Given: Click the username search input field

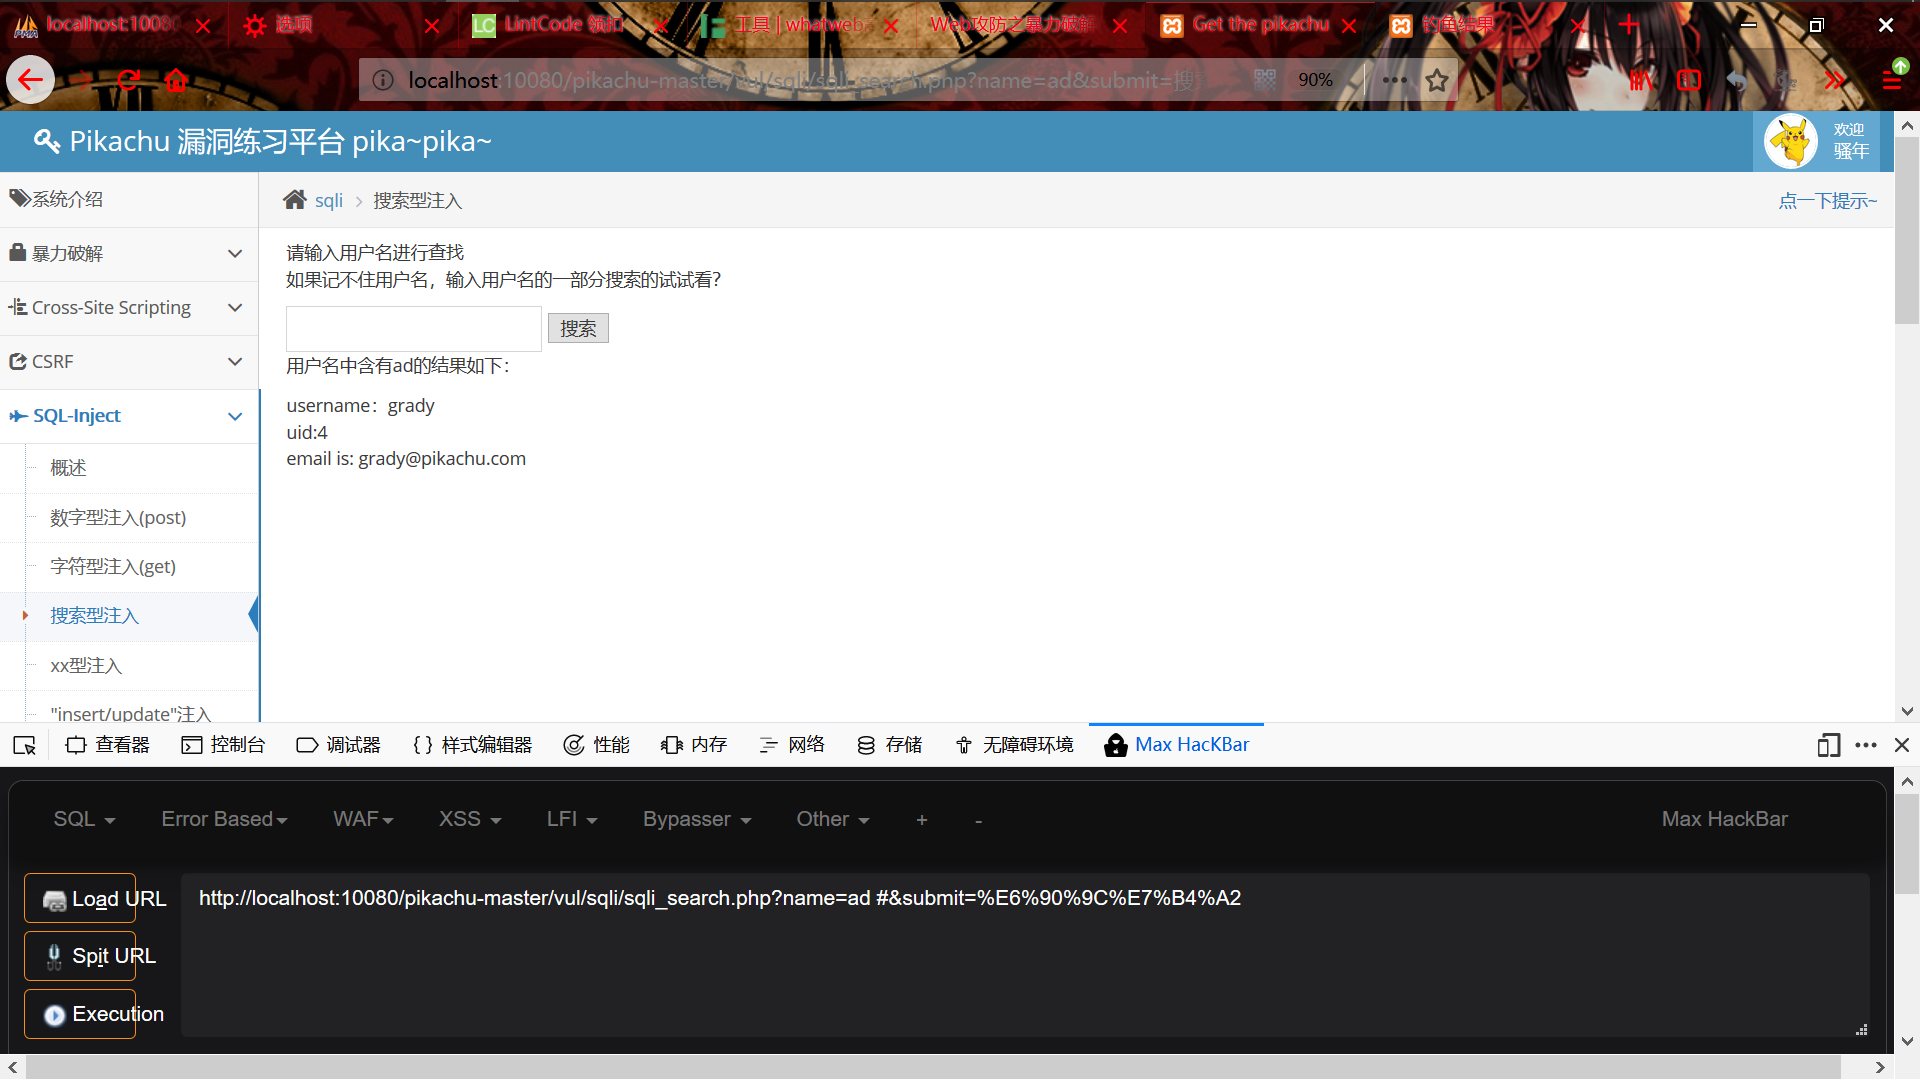Looking at the screenshot, I should pos(413,329).
